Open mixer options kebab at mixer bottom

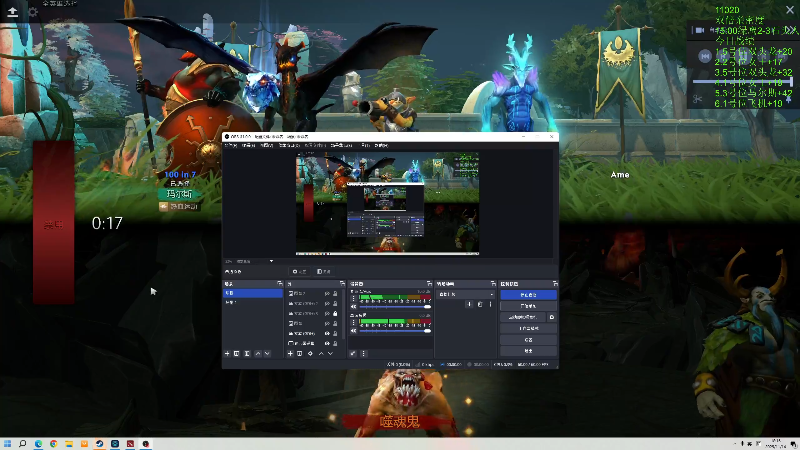363,354
